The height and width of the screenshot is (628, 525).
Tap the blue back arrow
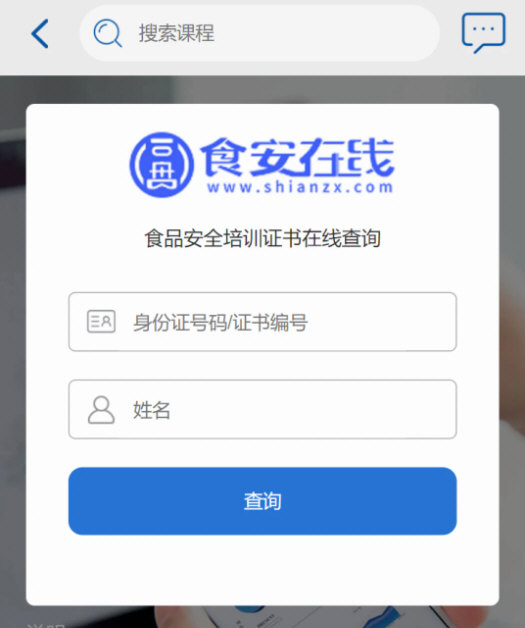pos(40,34)
